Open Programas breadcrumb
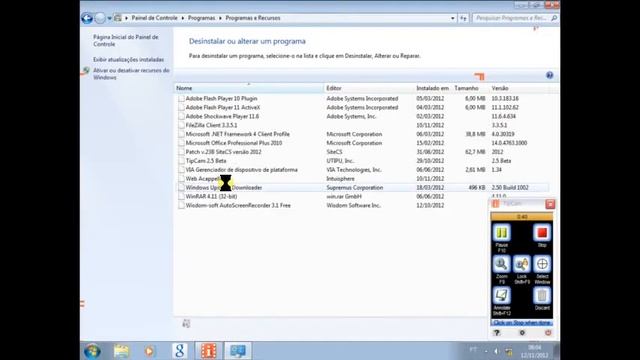Viewport: 640px width, 360px height. pyautogui.click(x=201, y=18)
